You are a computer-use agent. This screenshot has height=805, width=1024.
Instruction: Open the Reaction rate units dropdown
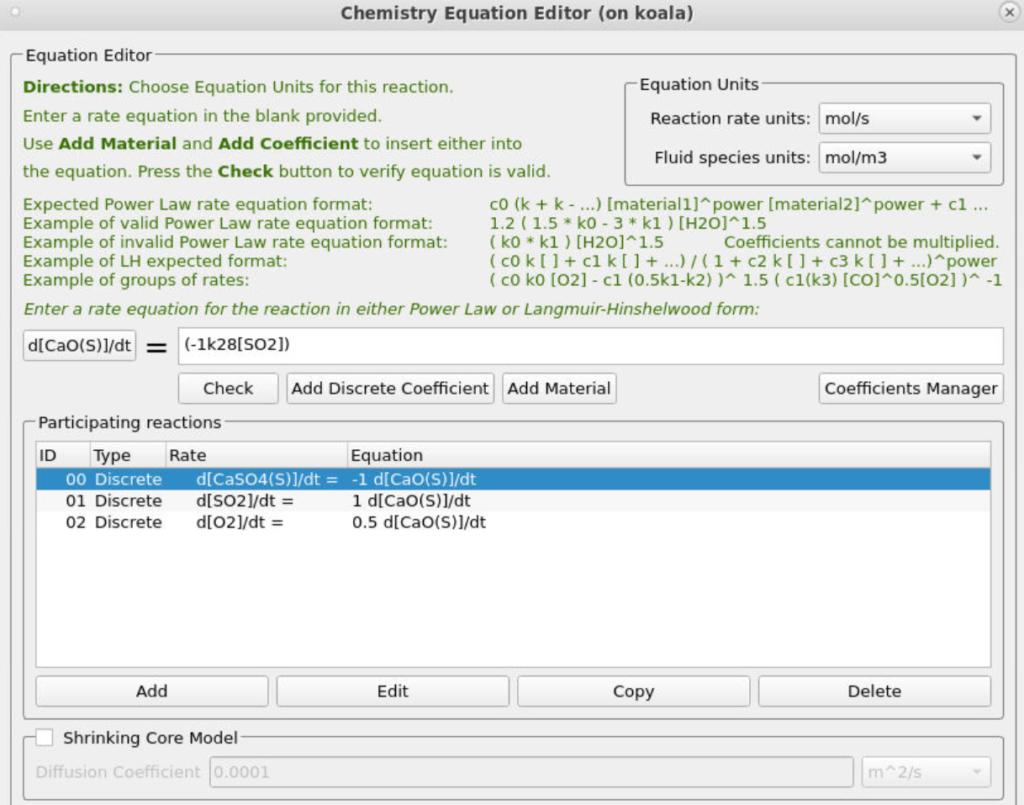(904, 119)
